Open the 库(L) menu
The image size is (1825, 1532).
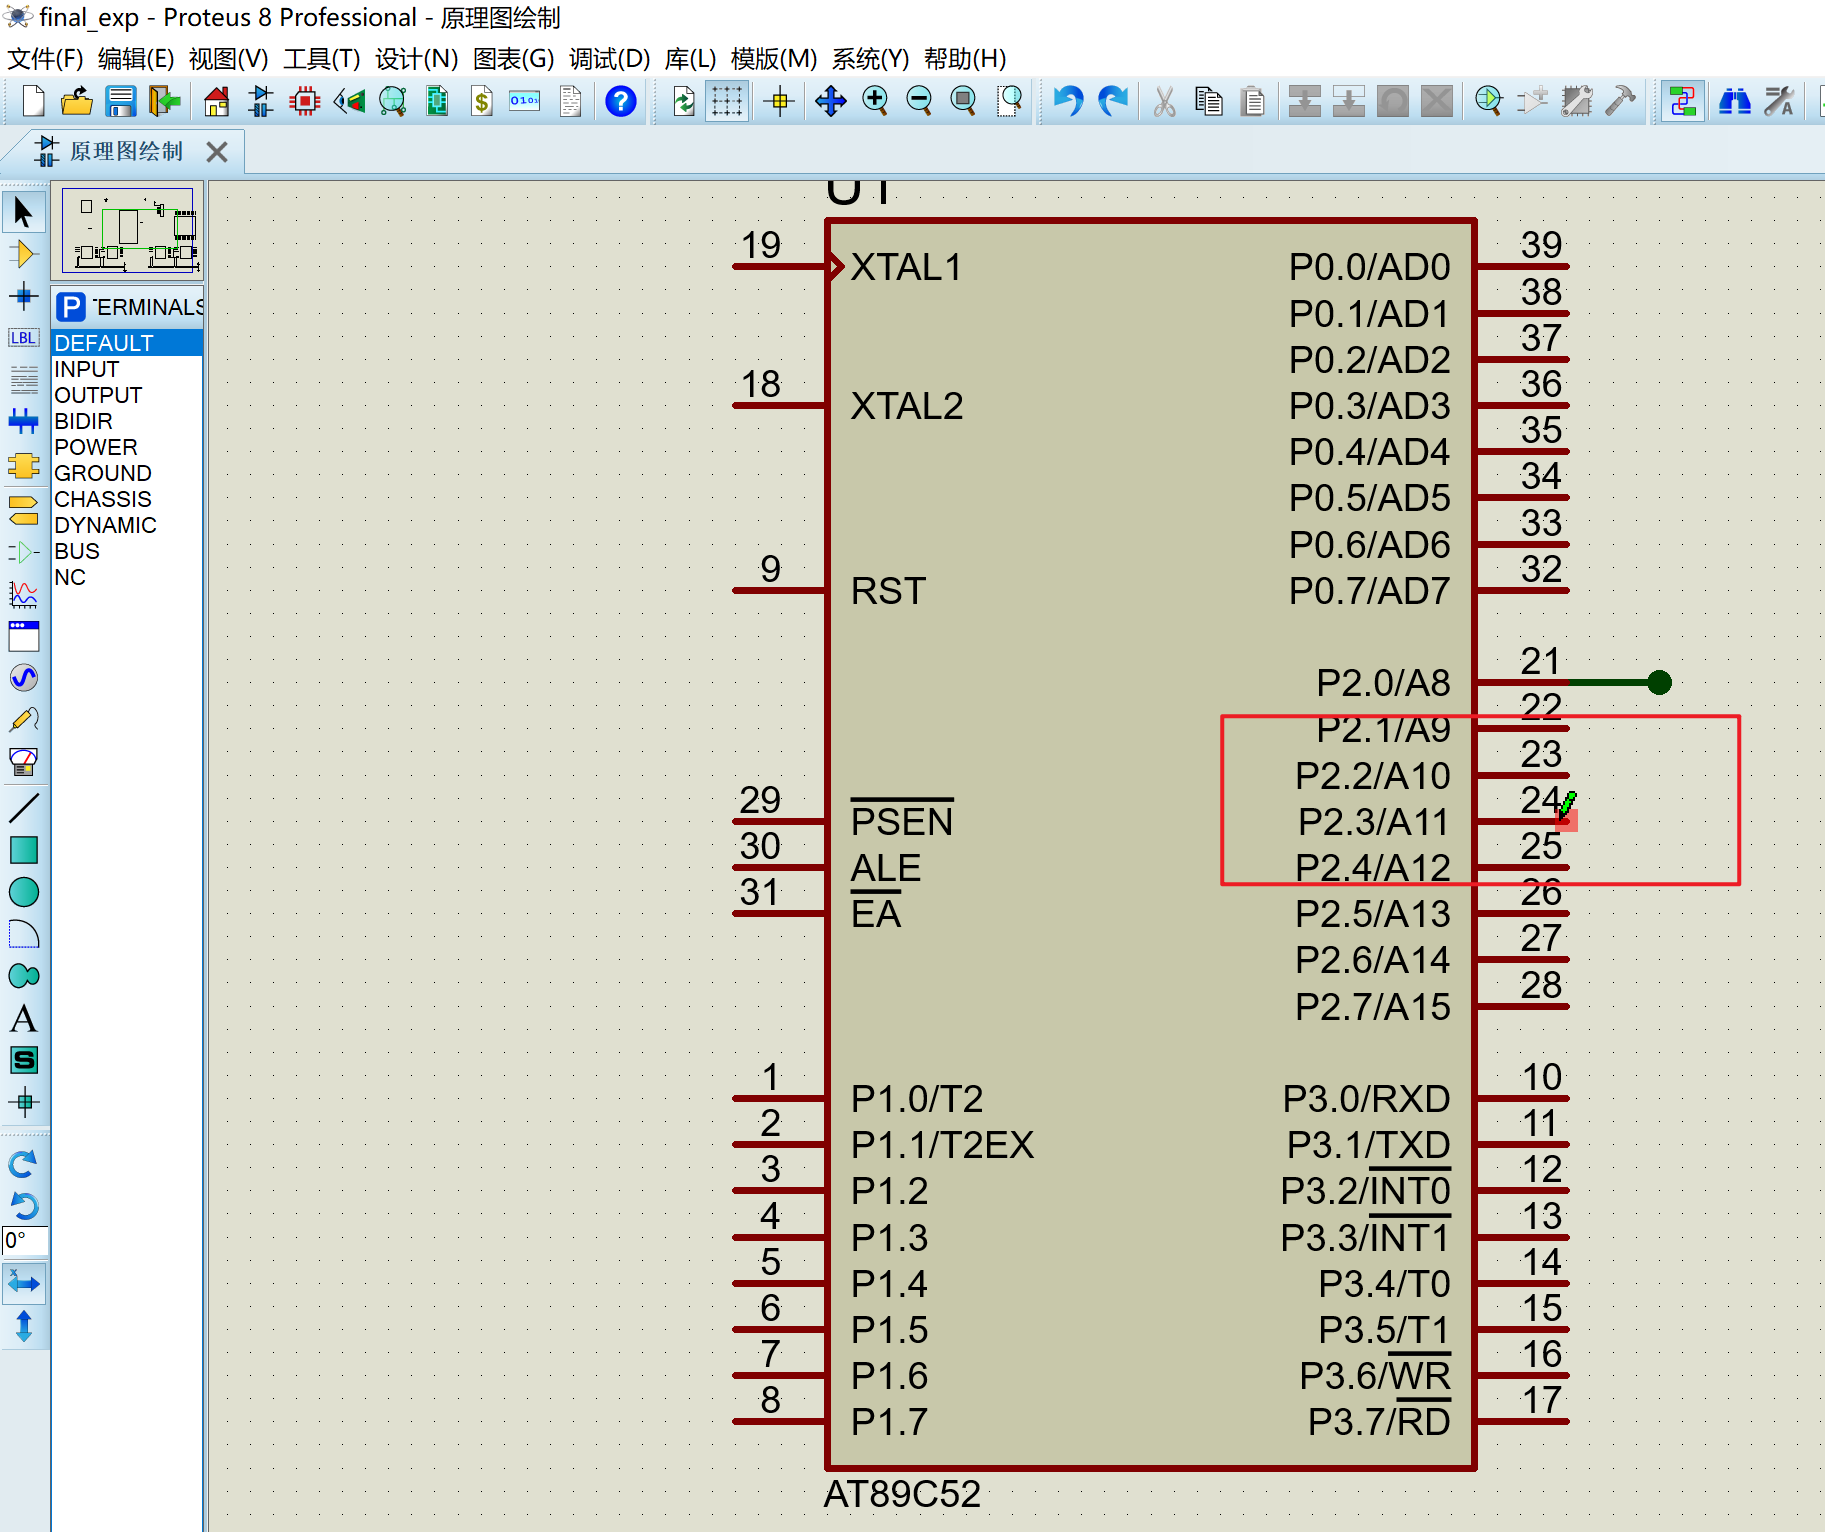coord(690,59)
